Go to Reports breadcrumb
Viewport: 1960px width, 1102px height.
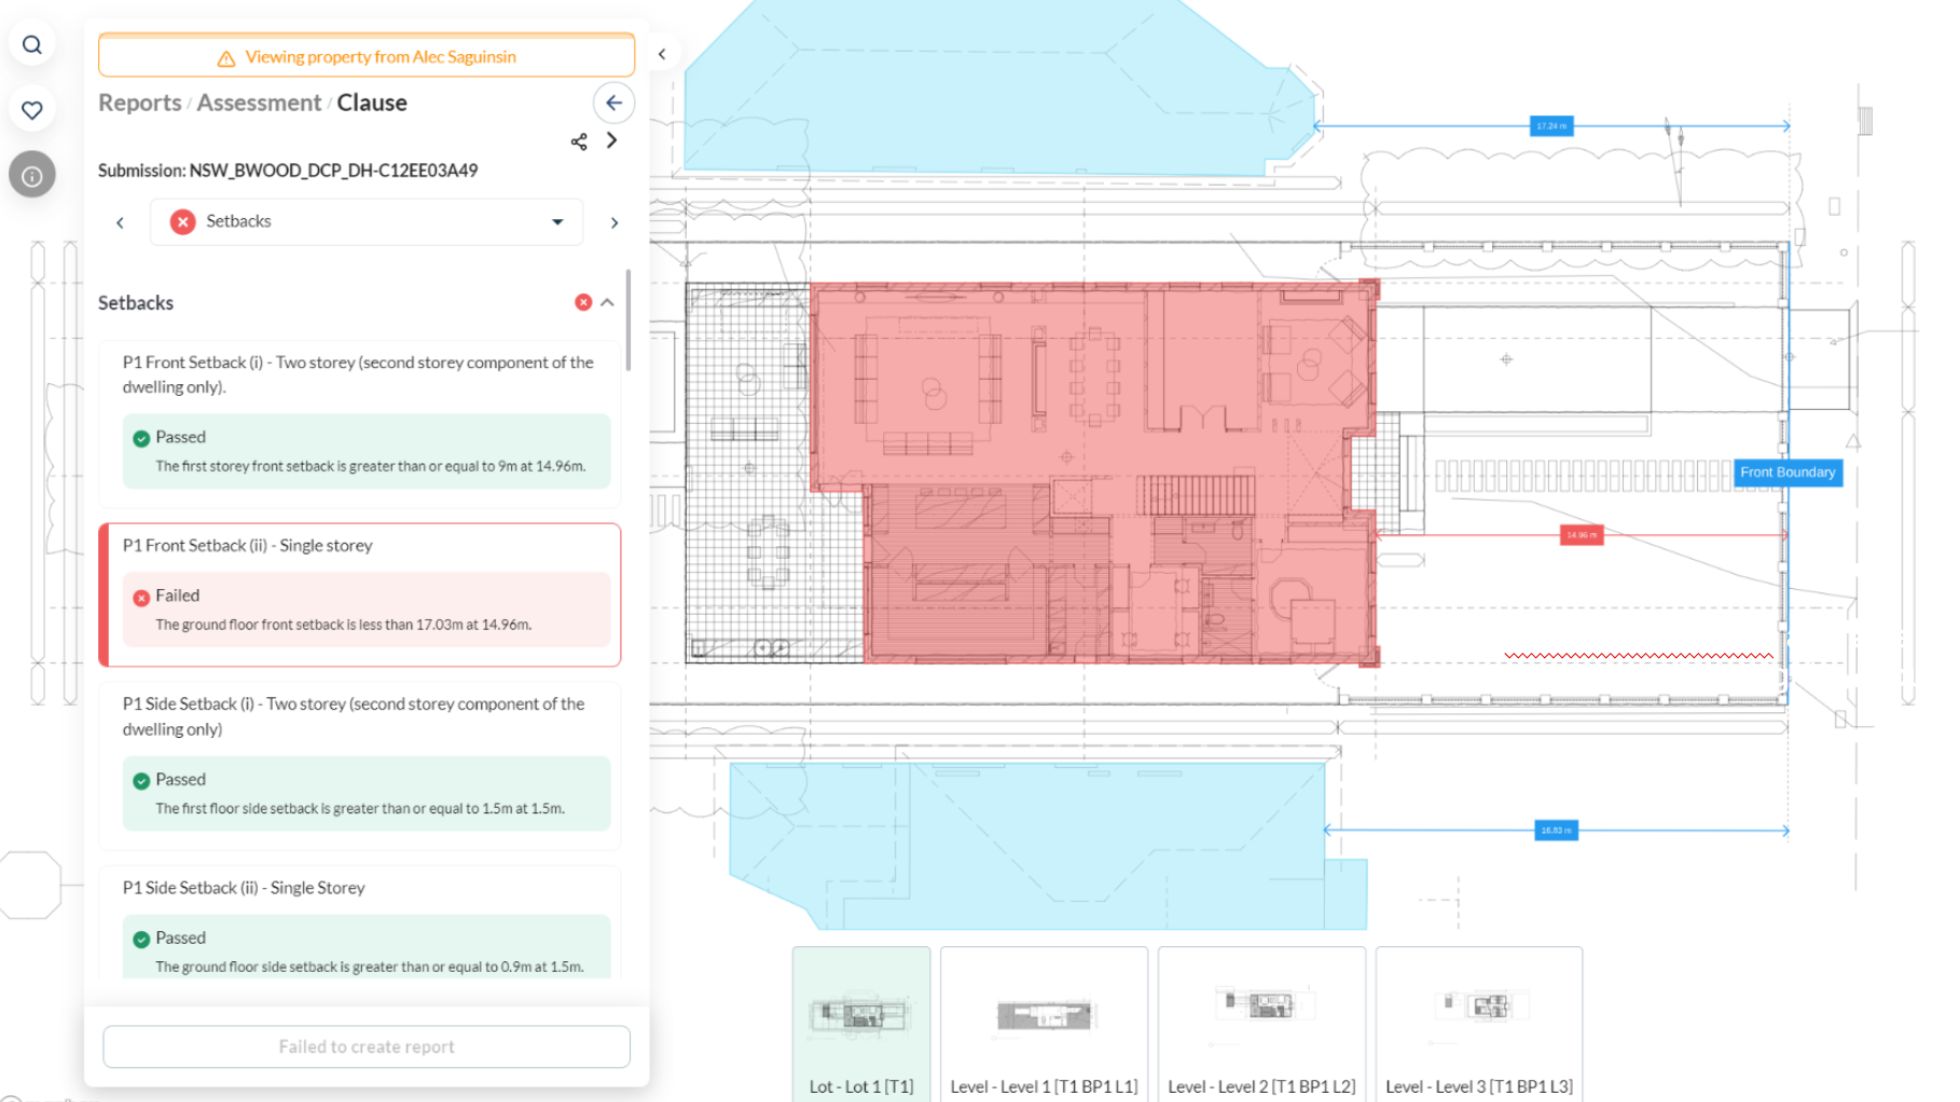[x=139, y=102]
